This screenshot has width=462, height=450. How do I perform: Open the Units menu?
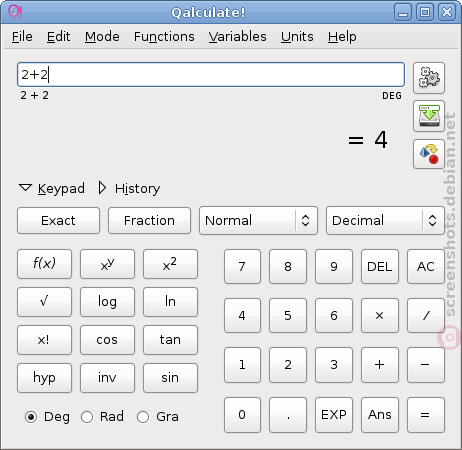[297, 36]
